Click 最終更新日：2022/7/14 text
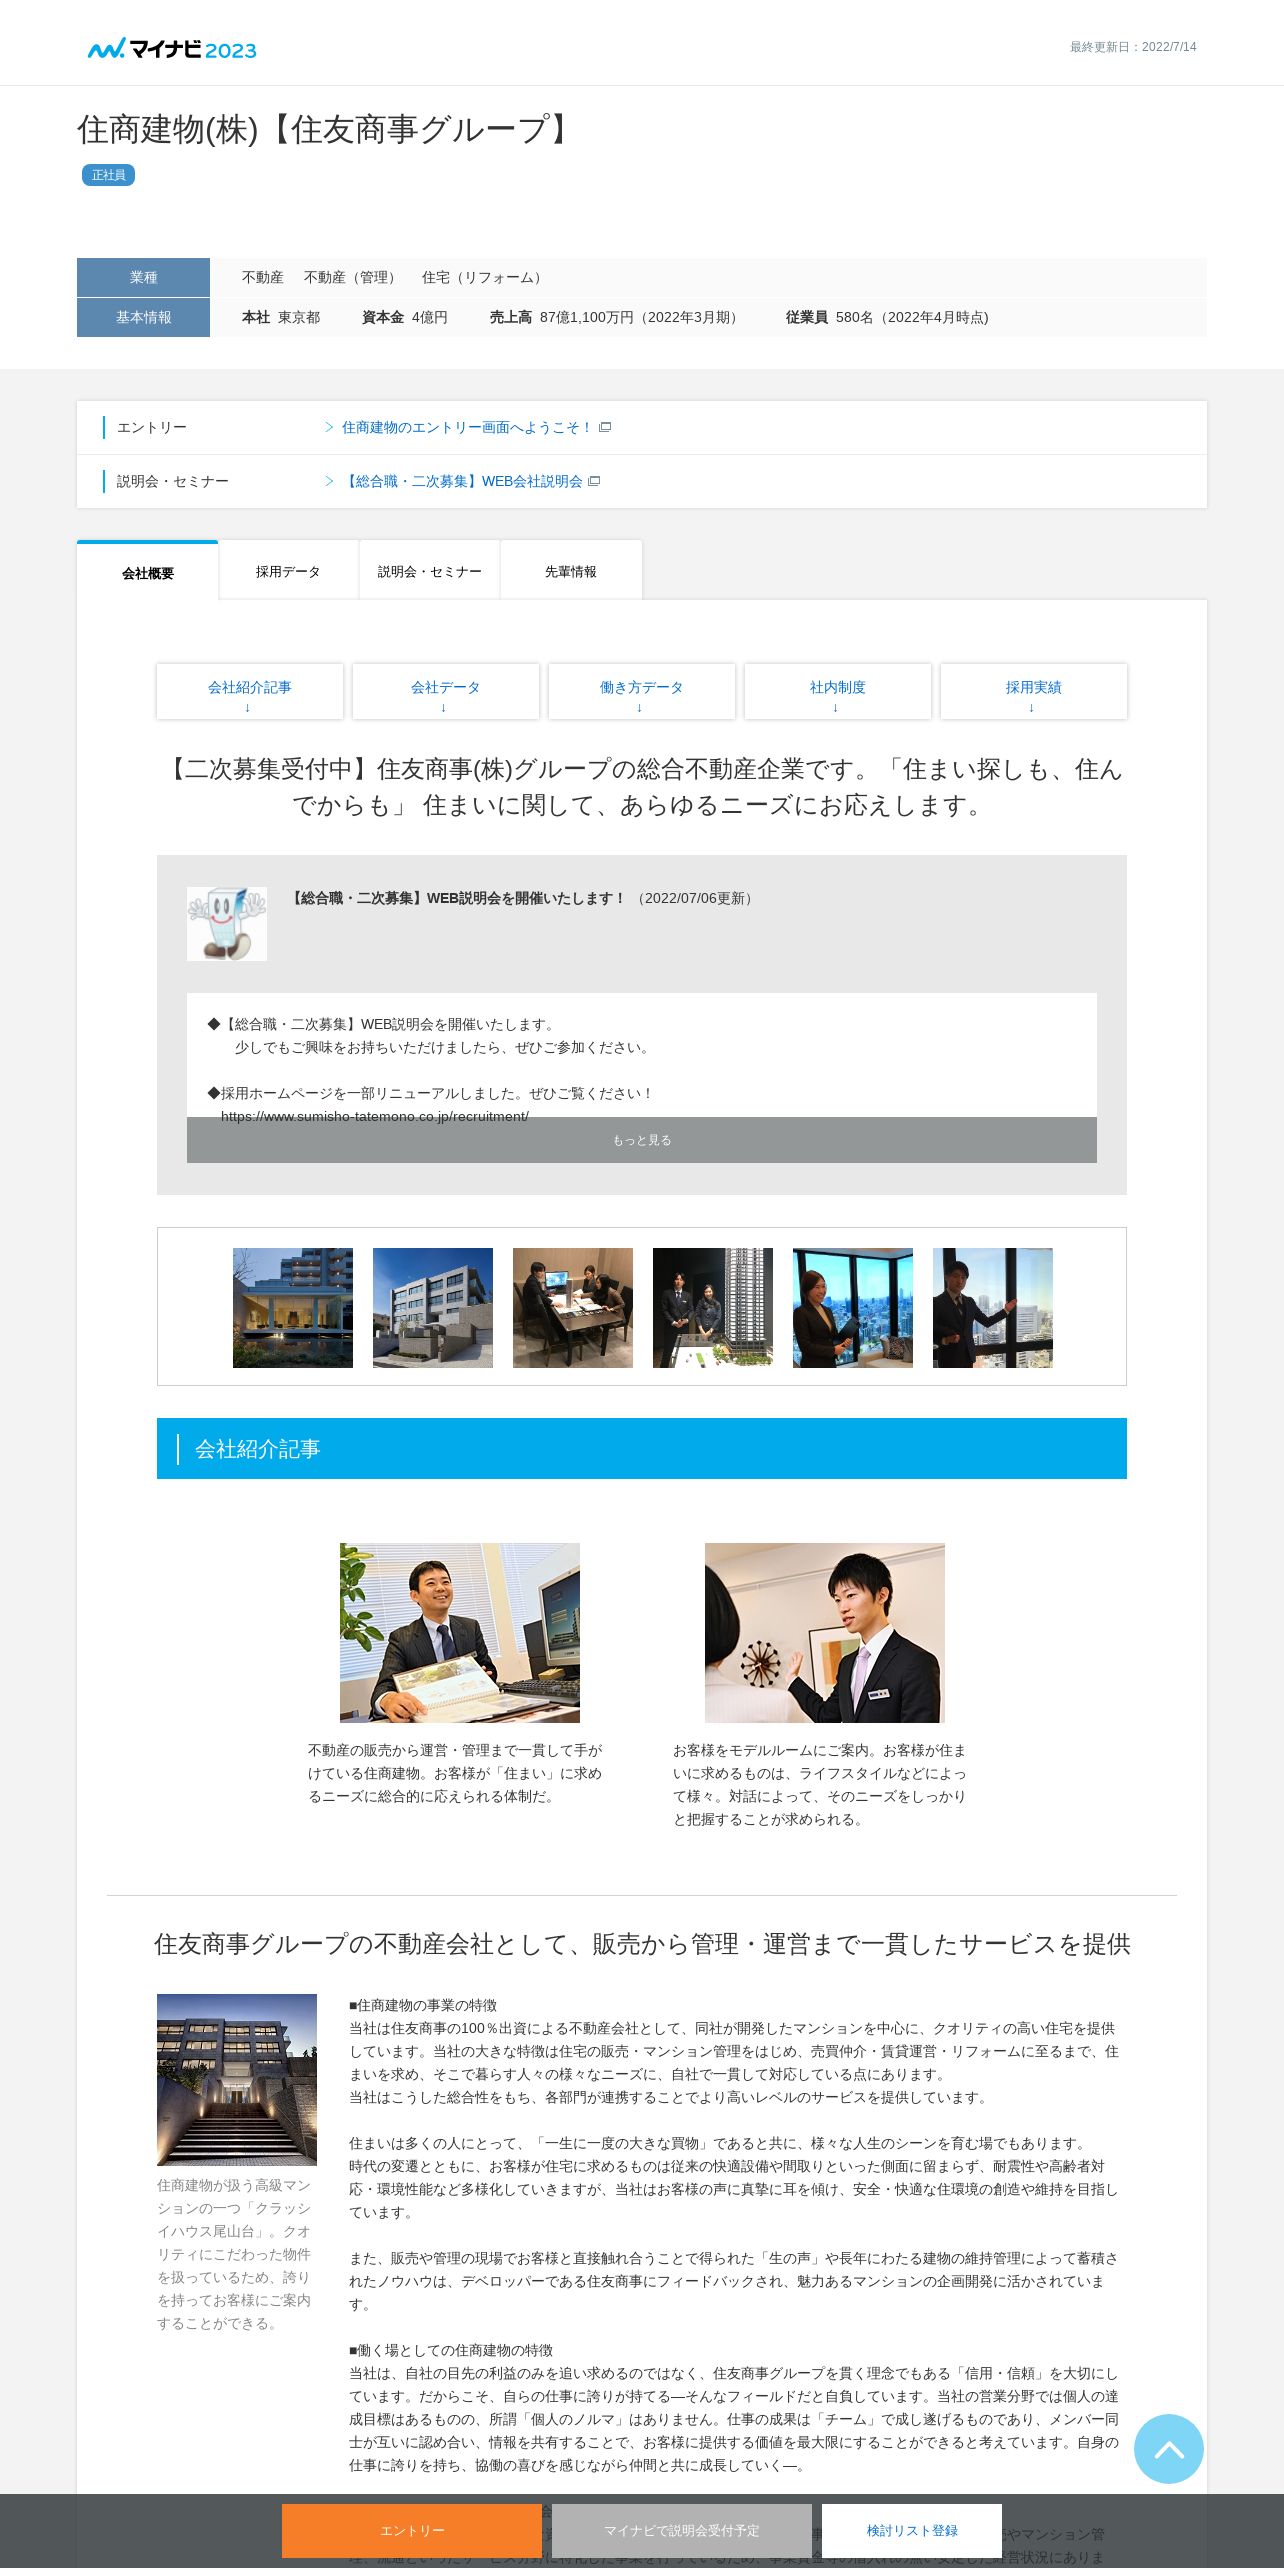1284x2568 pixels. [1133, 47]
